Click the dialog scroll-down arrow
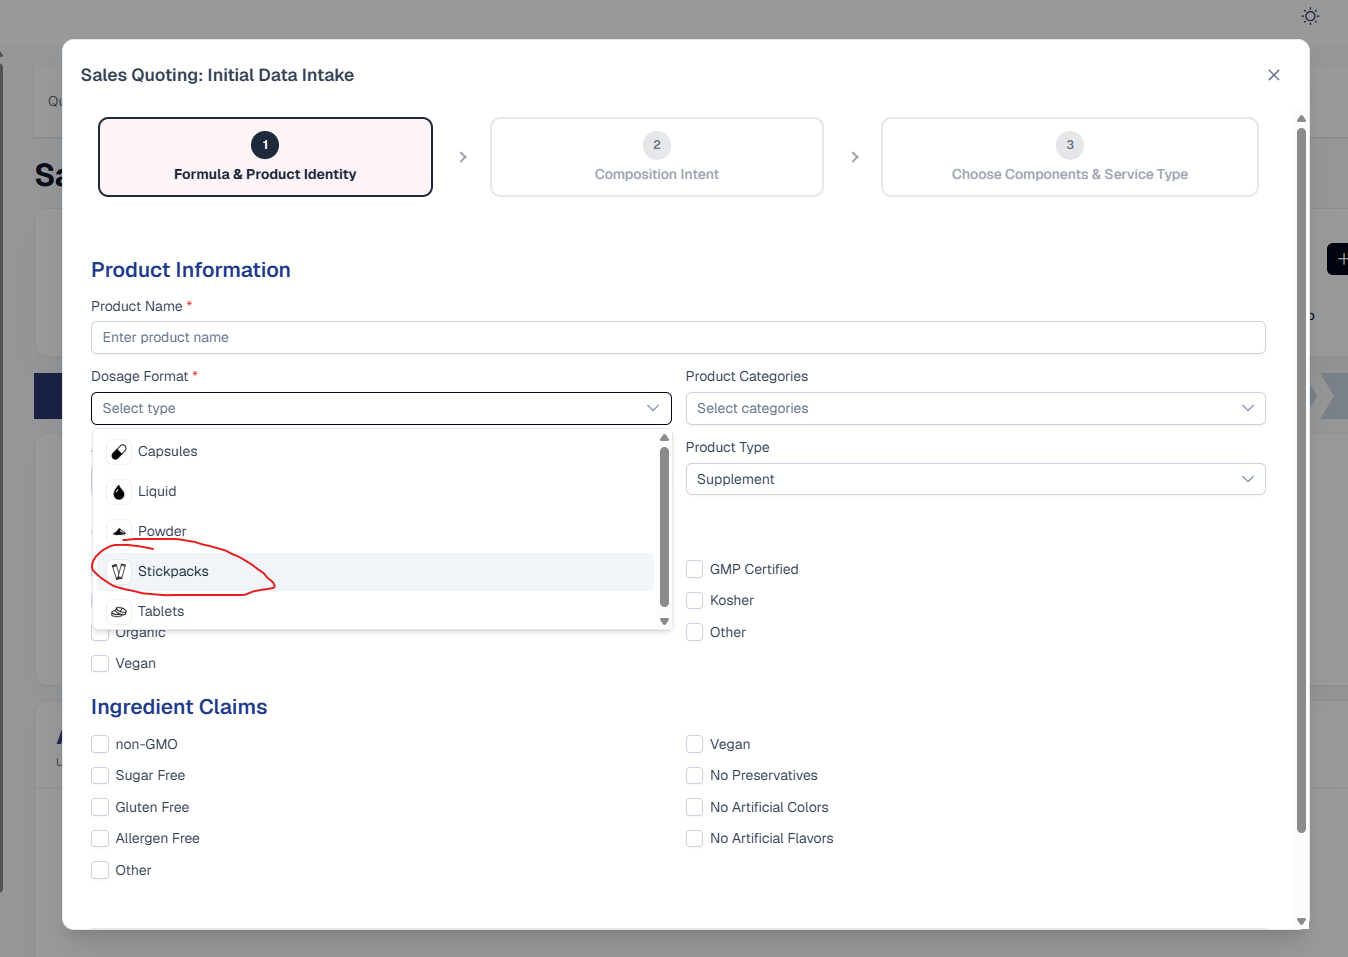Viewport: 1348px width, 957px height. point(1301,921)
